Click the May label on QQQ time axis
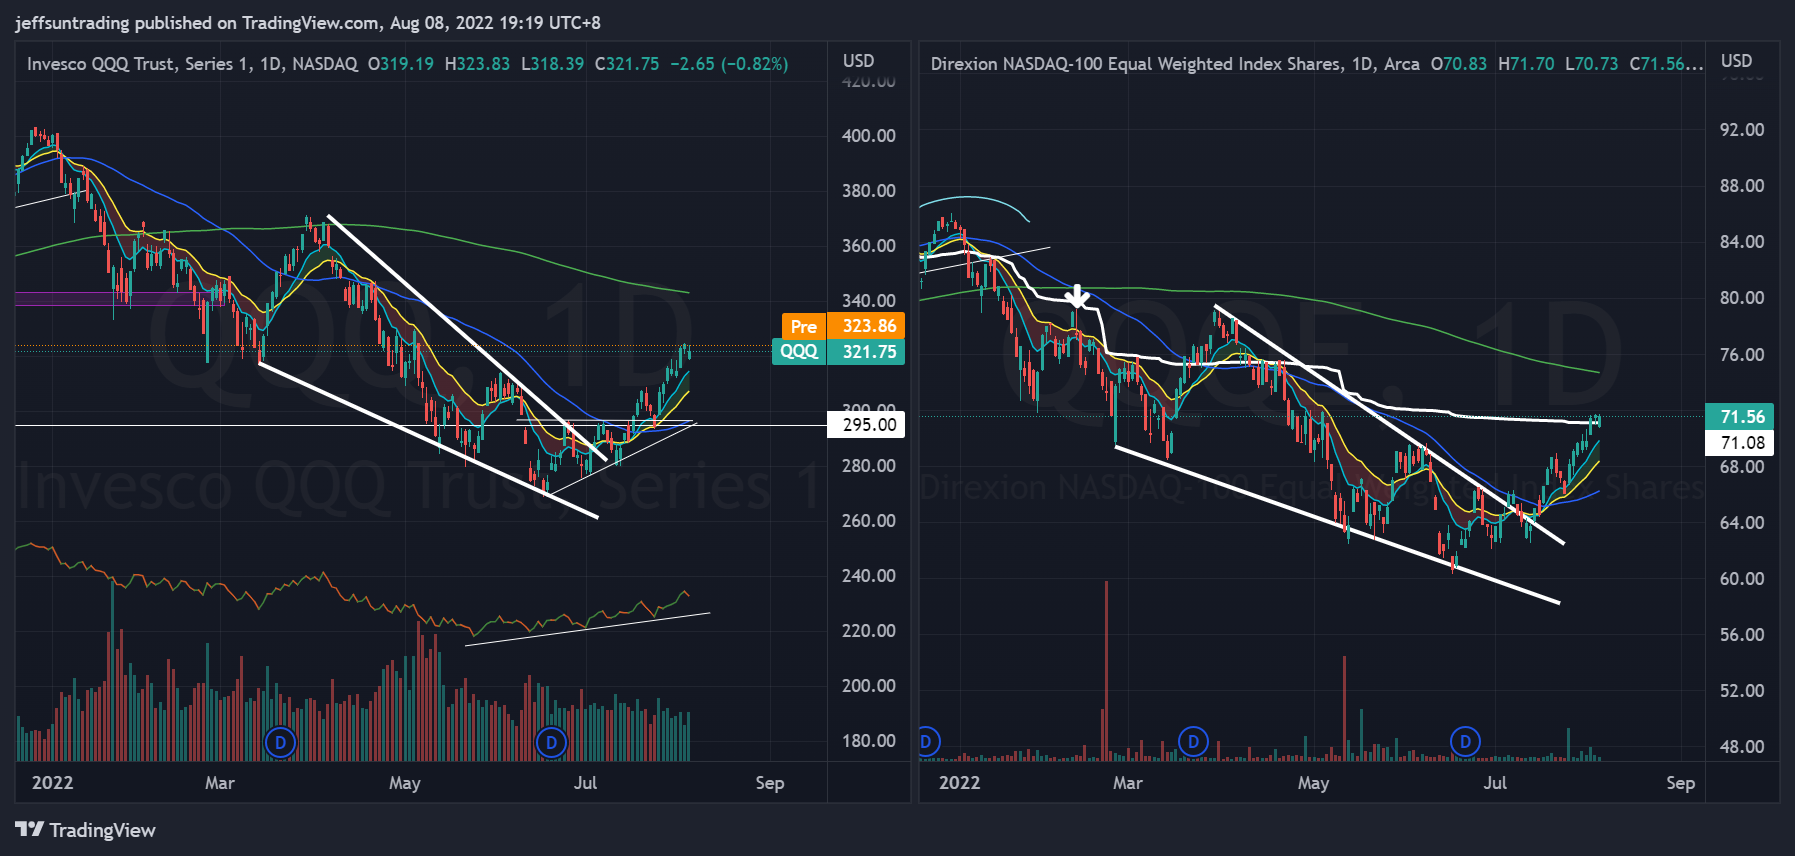Screen dimensions: 1795x856 [x=405, y=783]
